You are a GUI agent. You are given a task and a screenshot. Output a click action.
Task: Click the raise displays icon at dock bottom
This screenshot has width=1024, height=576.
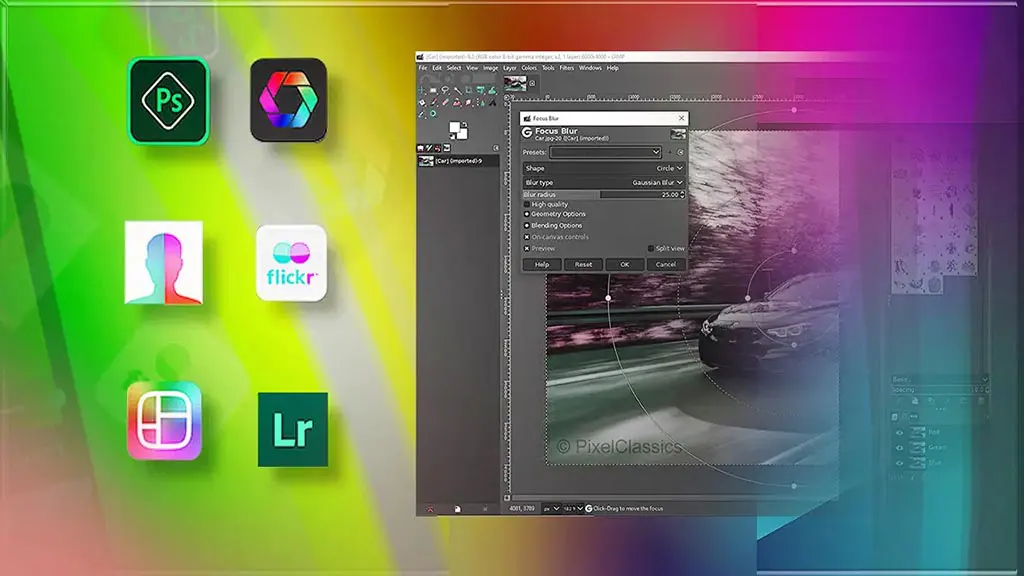point(430,509)
